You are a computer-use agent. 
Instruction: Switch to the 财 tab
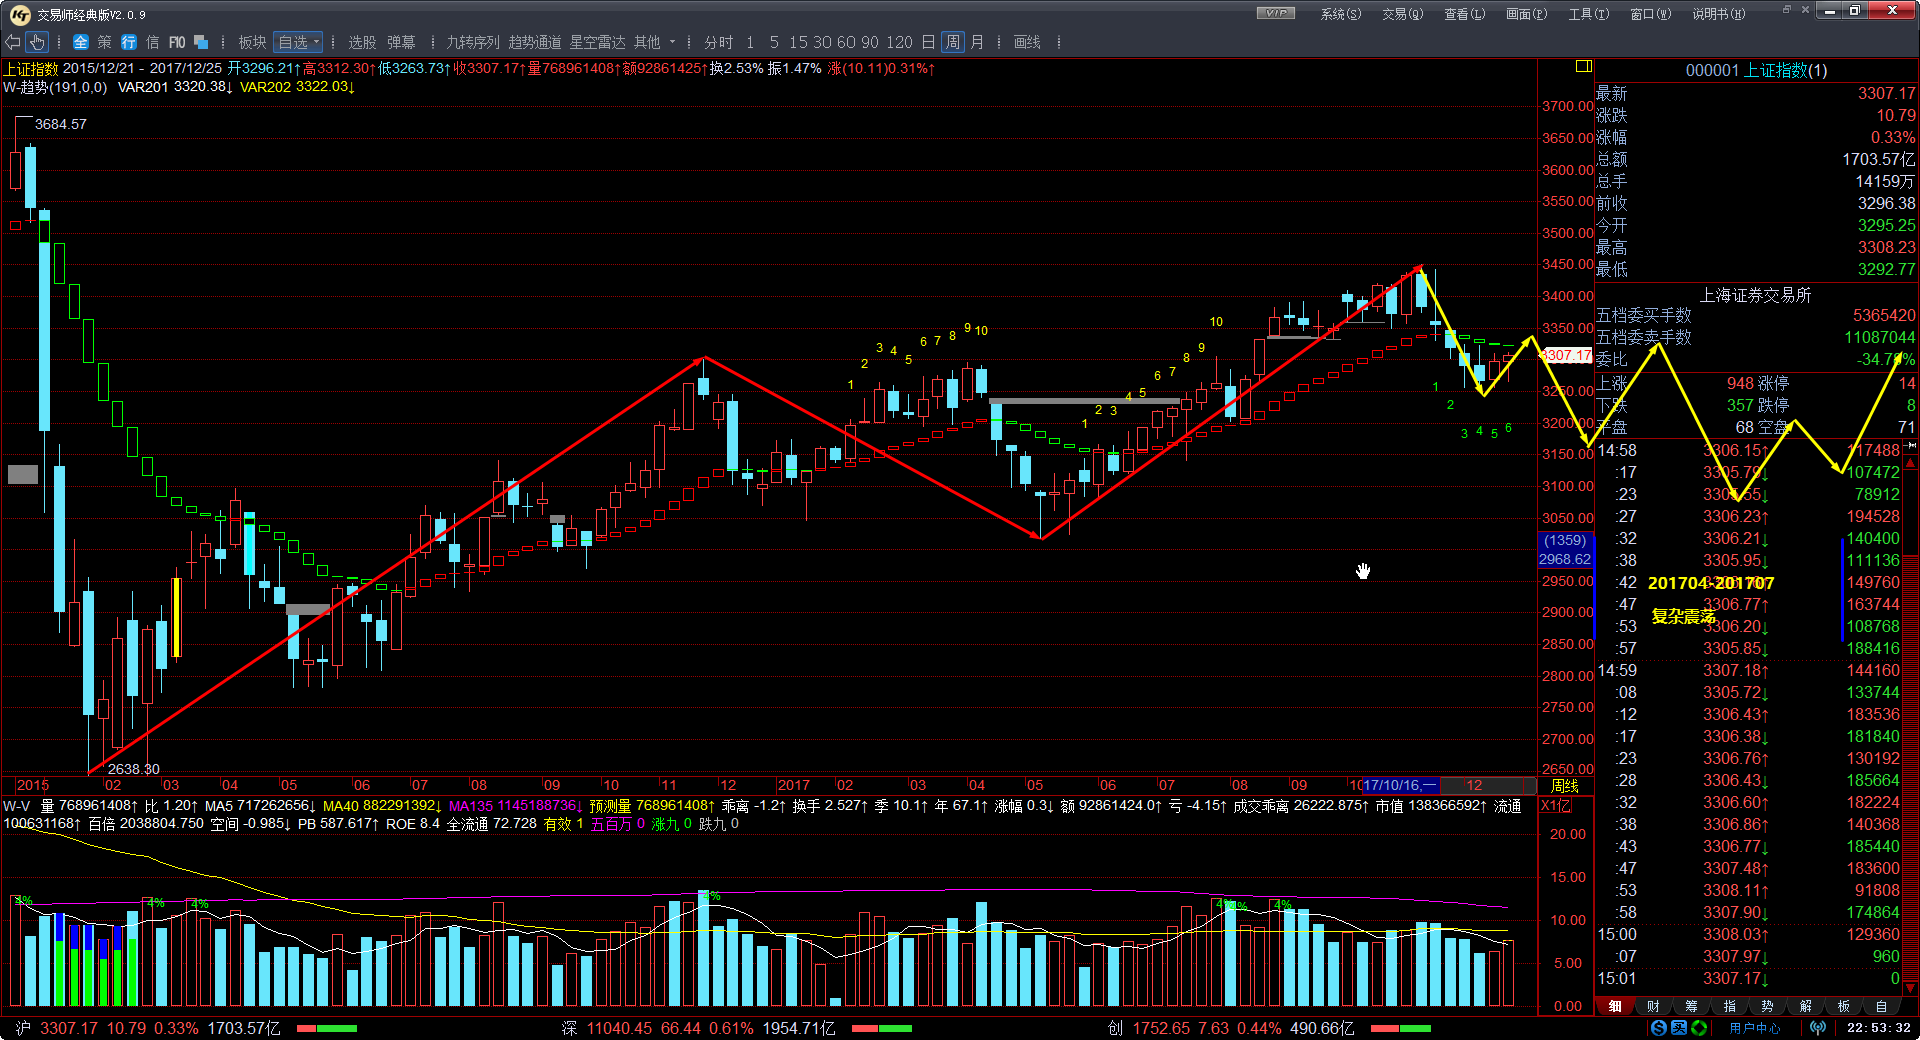click(x=1653, y=1006)
